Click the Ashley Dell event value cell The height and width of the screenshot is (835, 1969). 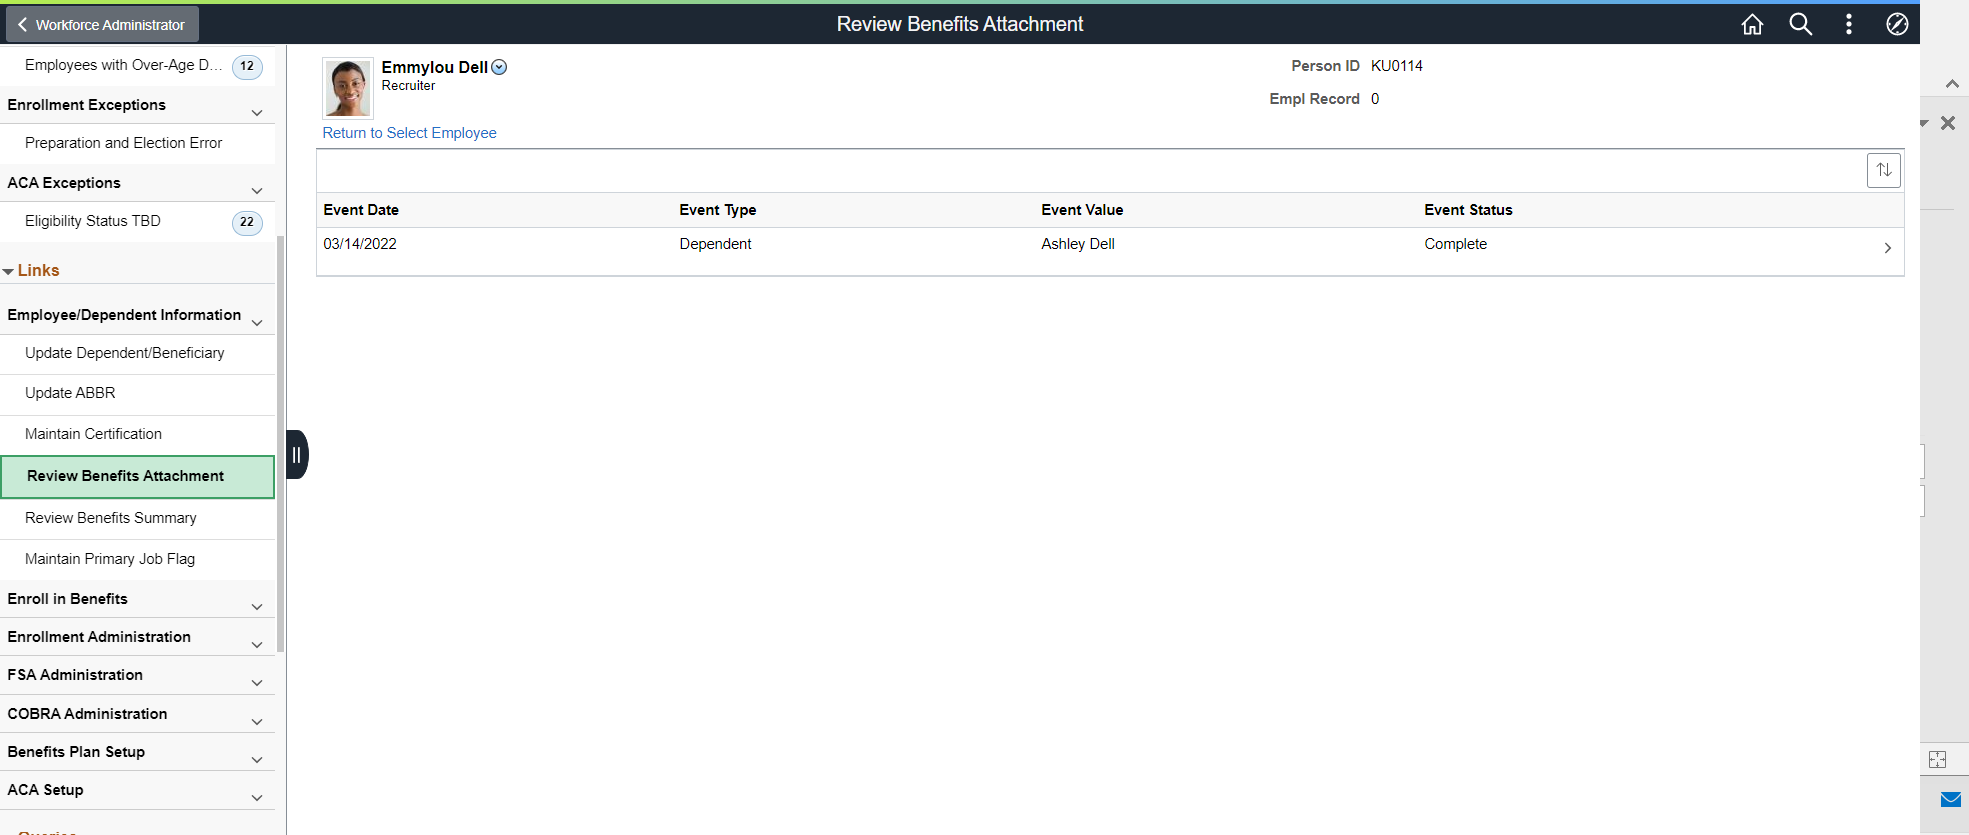[1078, 244]
